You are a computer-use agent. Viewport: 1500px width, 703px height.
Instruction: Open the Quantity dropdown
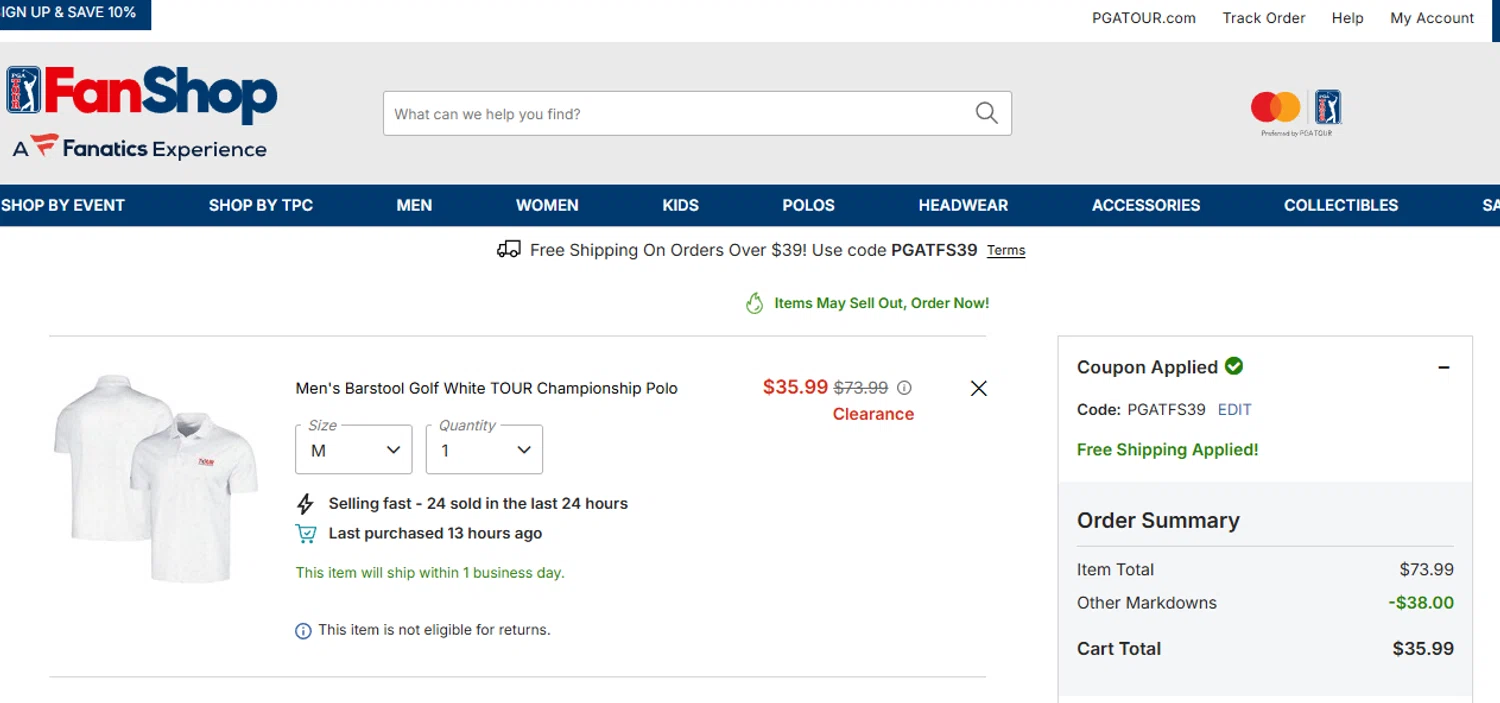point(484,450)
